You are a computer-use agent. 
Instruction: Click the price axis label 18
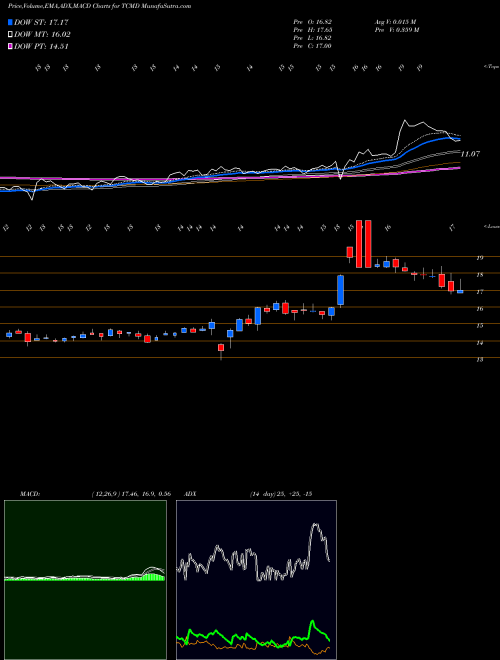pyautogui.click(x=479, y=275)
